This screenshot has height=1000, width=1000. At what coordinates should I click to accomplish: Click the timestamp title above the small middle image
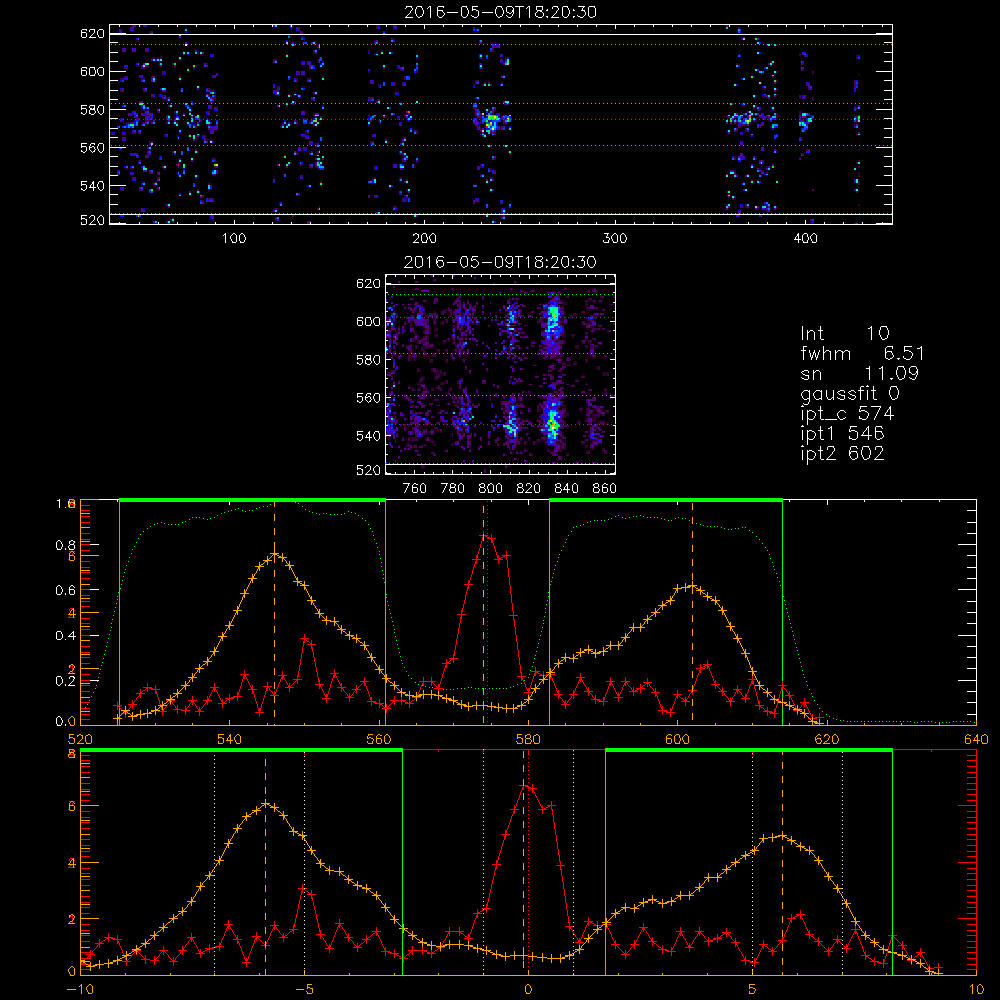[500, 262]
